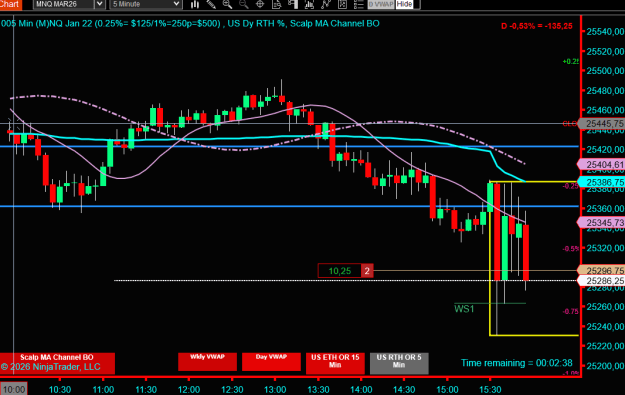Toggle the US RTH OR 5 Min button
This screenshot has height=395, width=625.
[399, 363]
